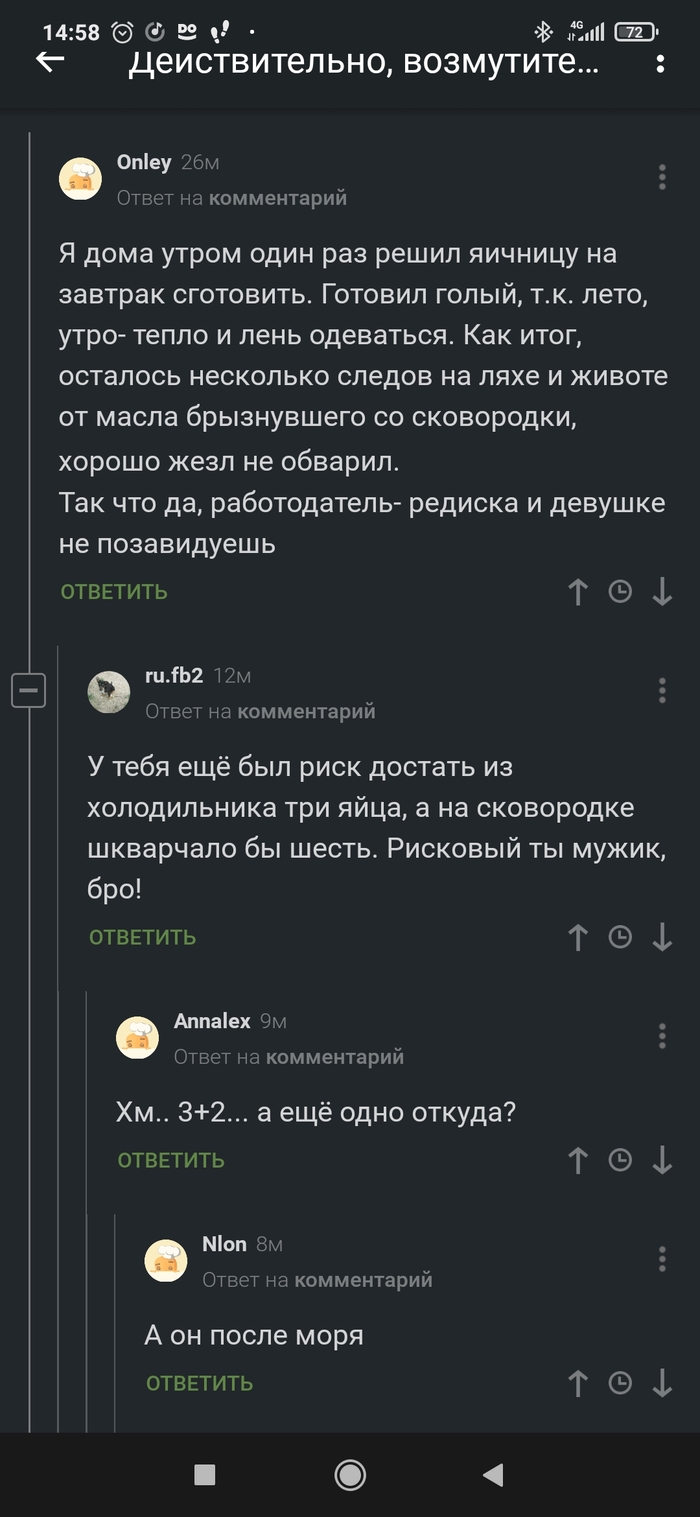700x1517 pixels.
Task: Upvote Nlon's comment
Action: [577, 1384]
